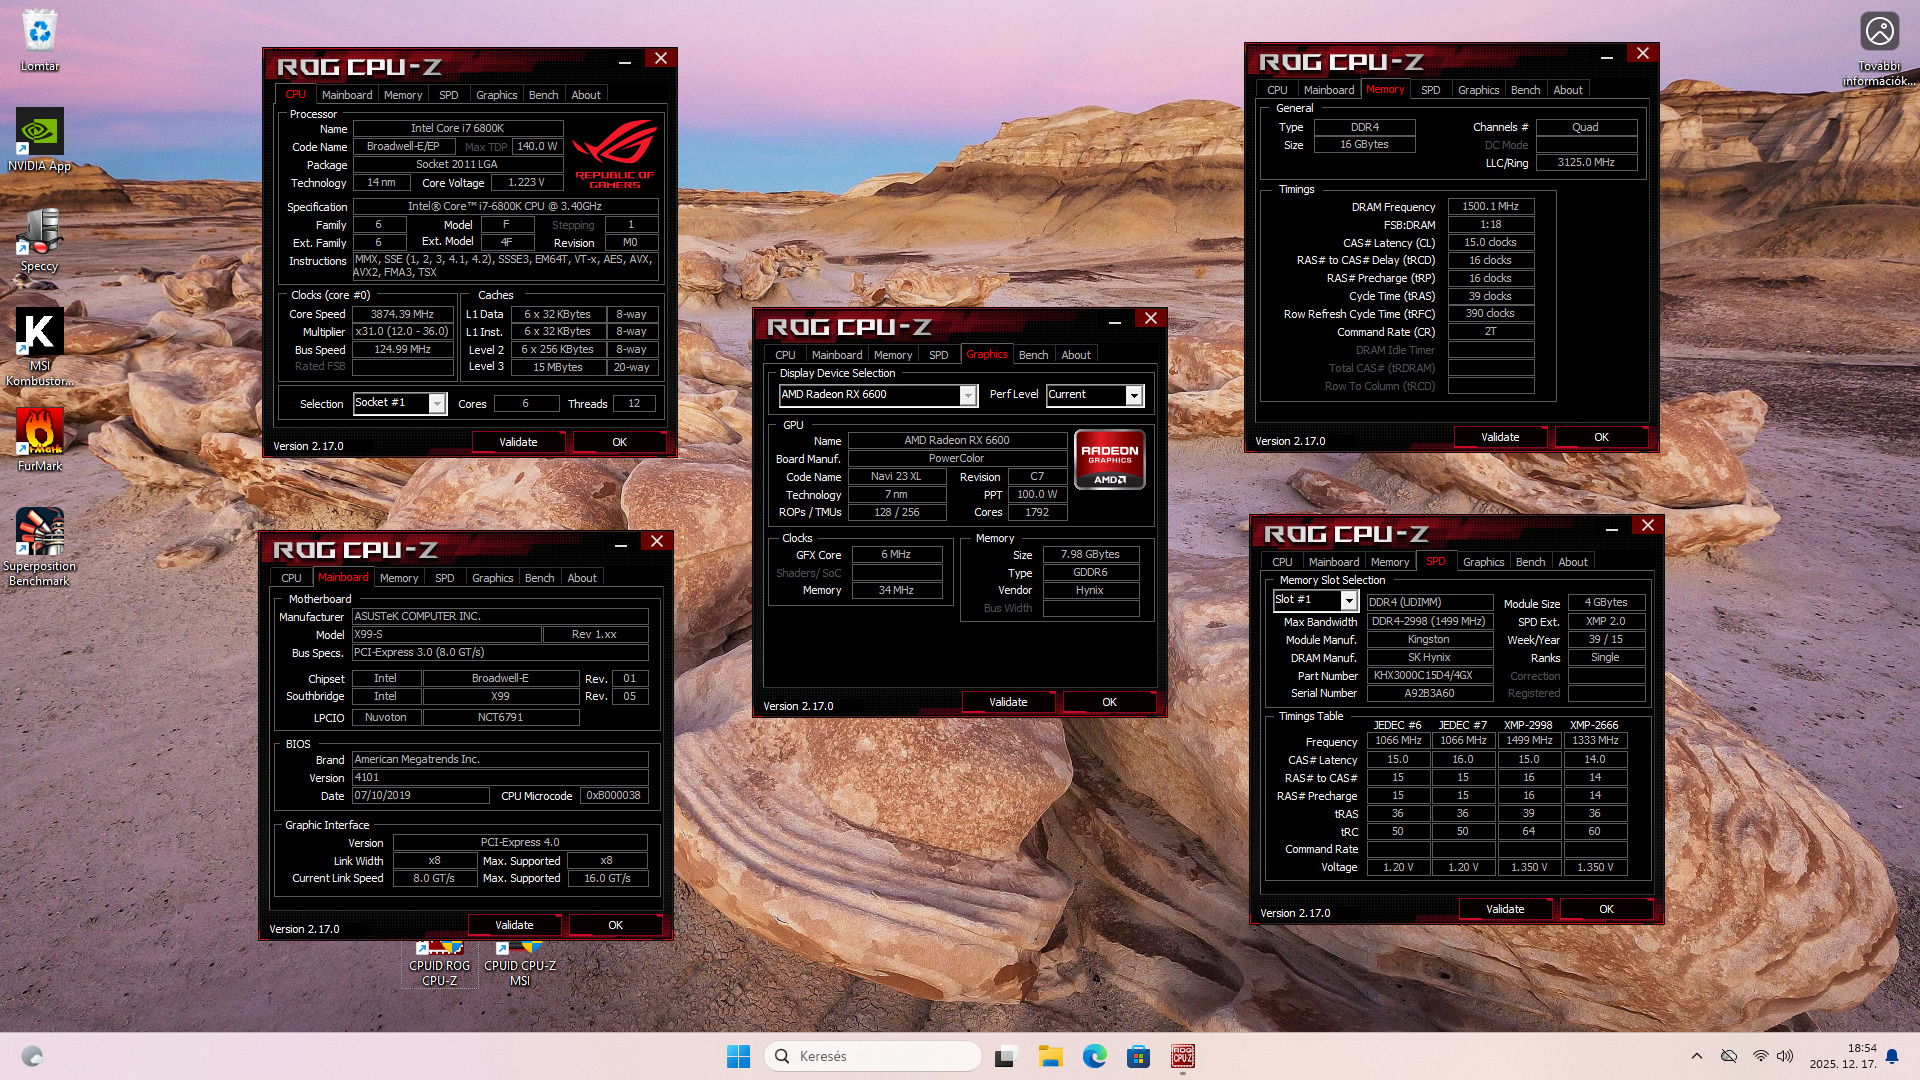Open File Explorer from taskbar
The image size is (1920, 1080).
point(1050,1056)
